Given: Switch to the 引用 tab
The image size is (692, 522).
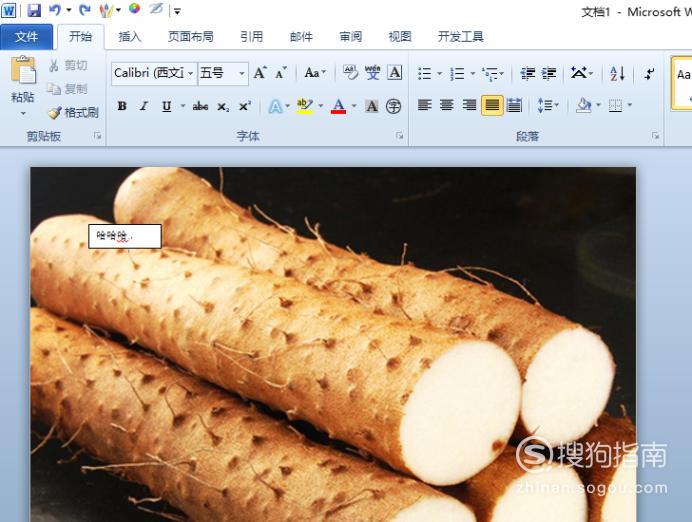Looking at the screenshot, I should pos(252,36).
